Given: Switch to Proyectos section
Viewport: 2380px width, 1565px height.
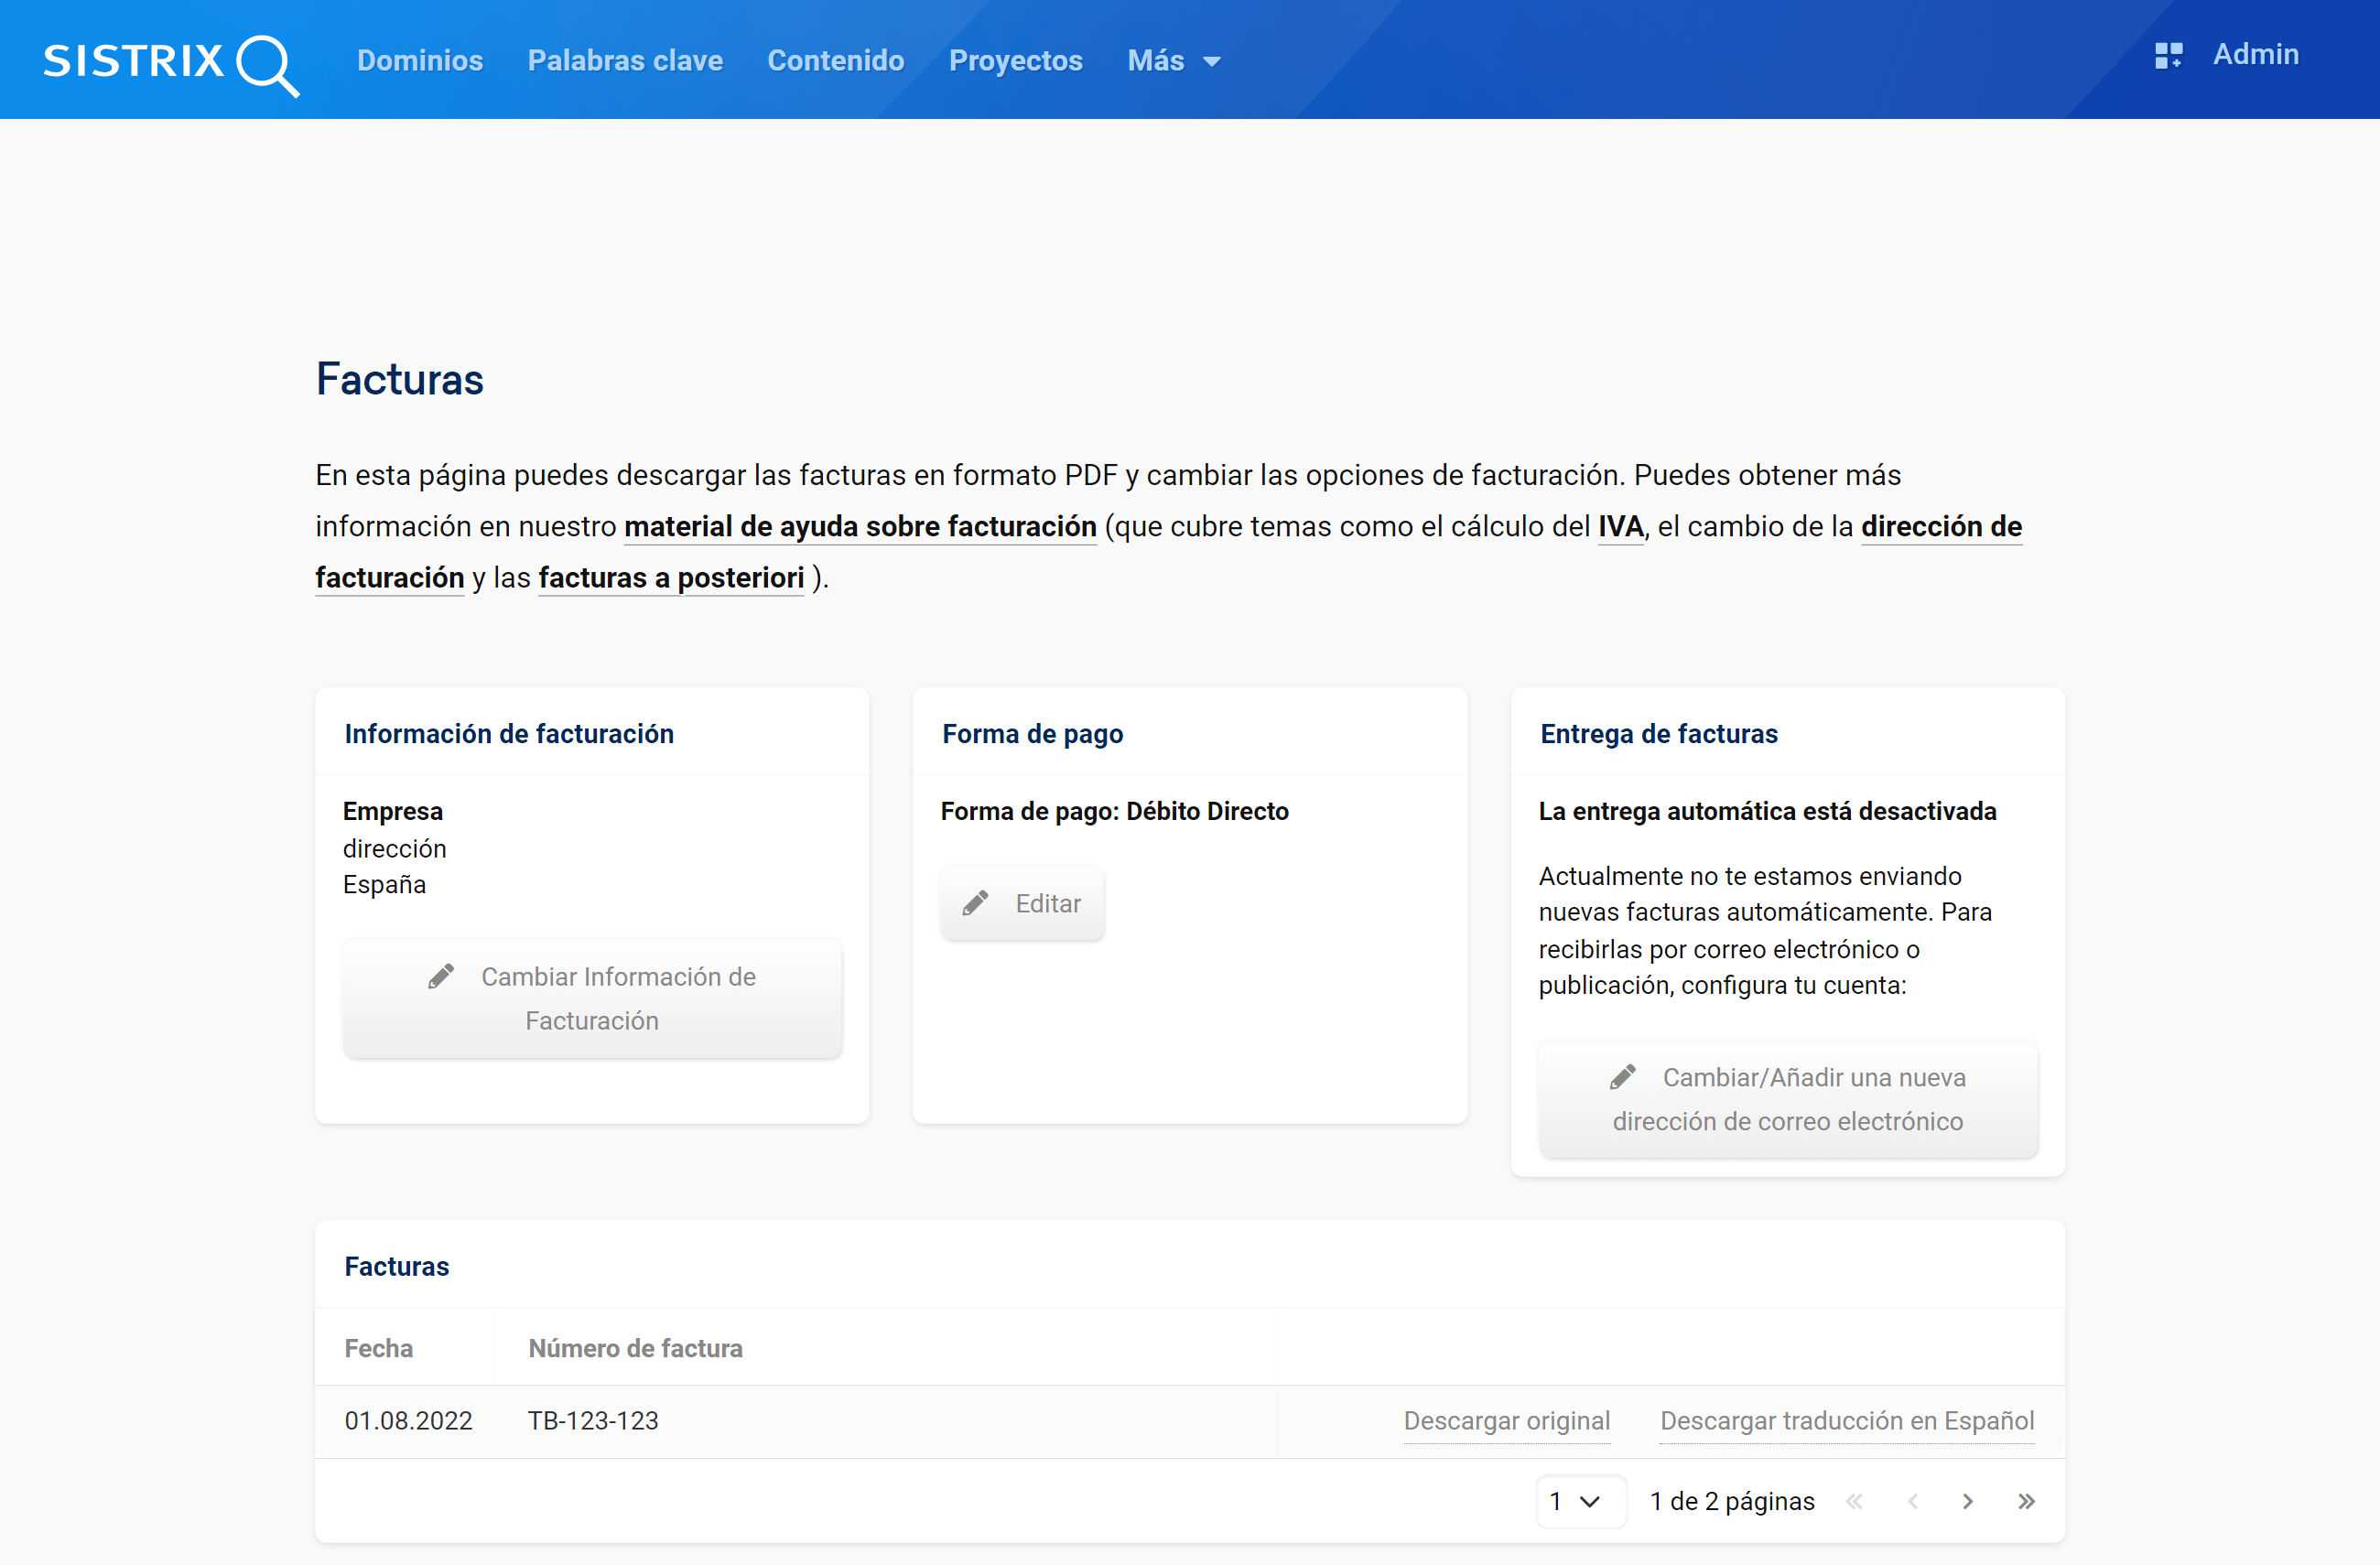Looking at the screenshot, I should (x=1015, y=61).
